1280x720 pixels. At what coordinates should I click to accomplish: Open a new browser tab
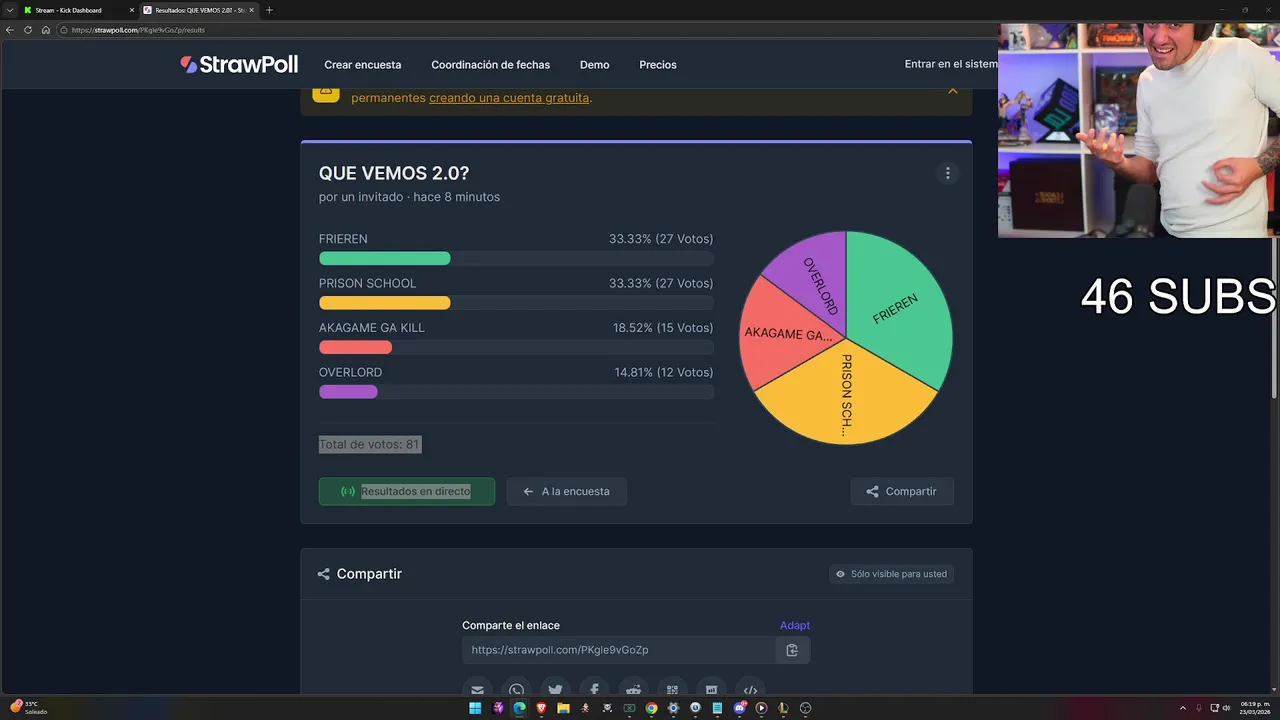(x=269, y=10)
